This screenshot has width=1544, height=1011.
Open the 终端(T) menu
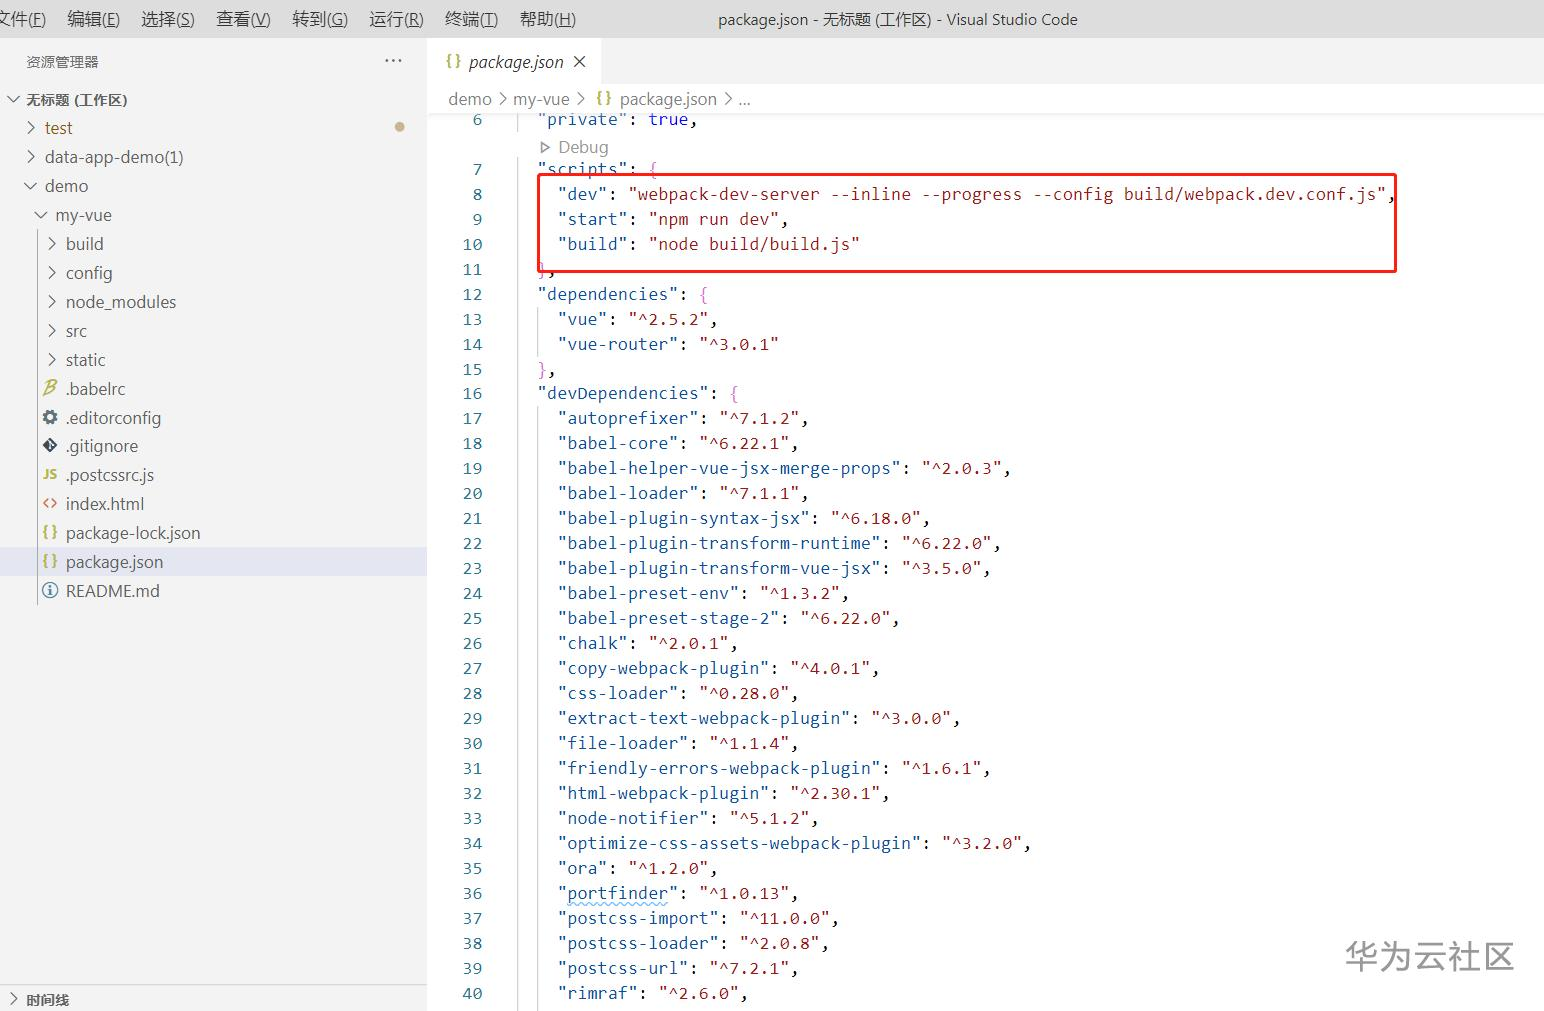471,19
